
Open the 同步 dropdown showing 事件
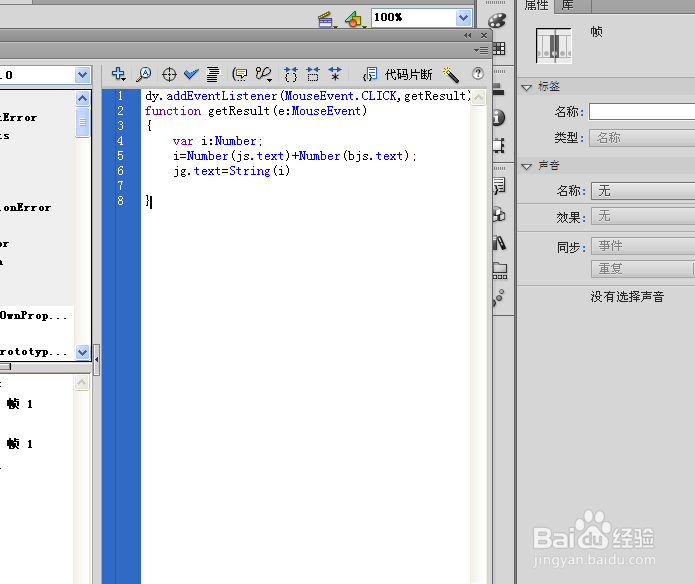point(643,246)
